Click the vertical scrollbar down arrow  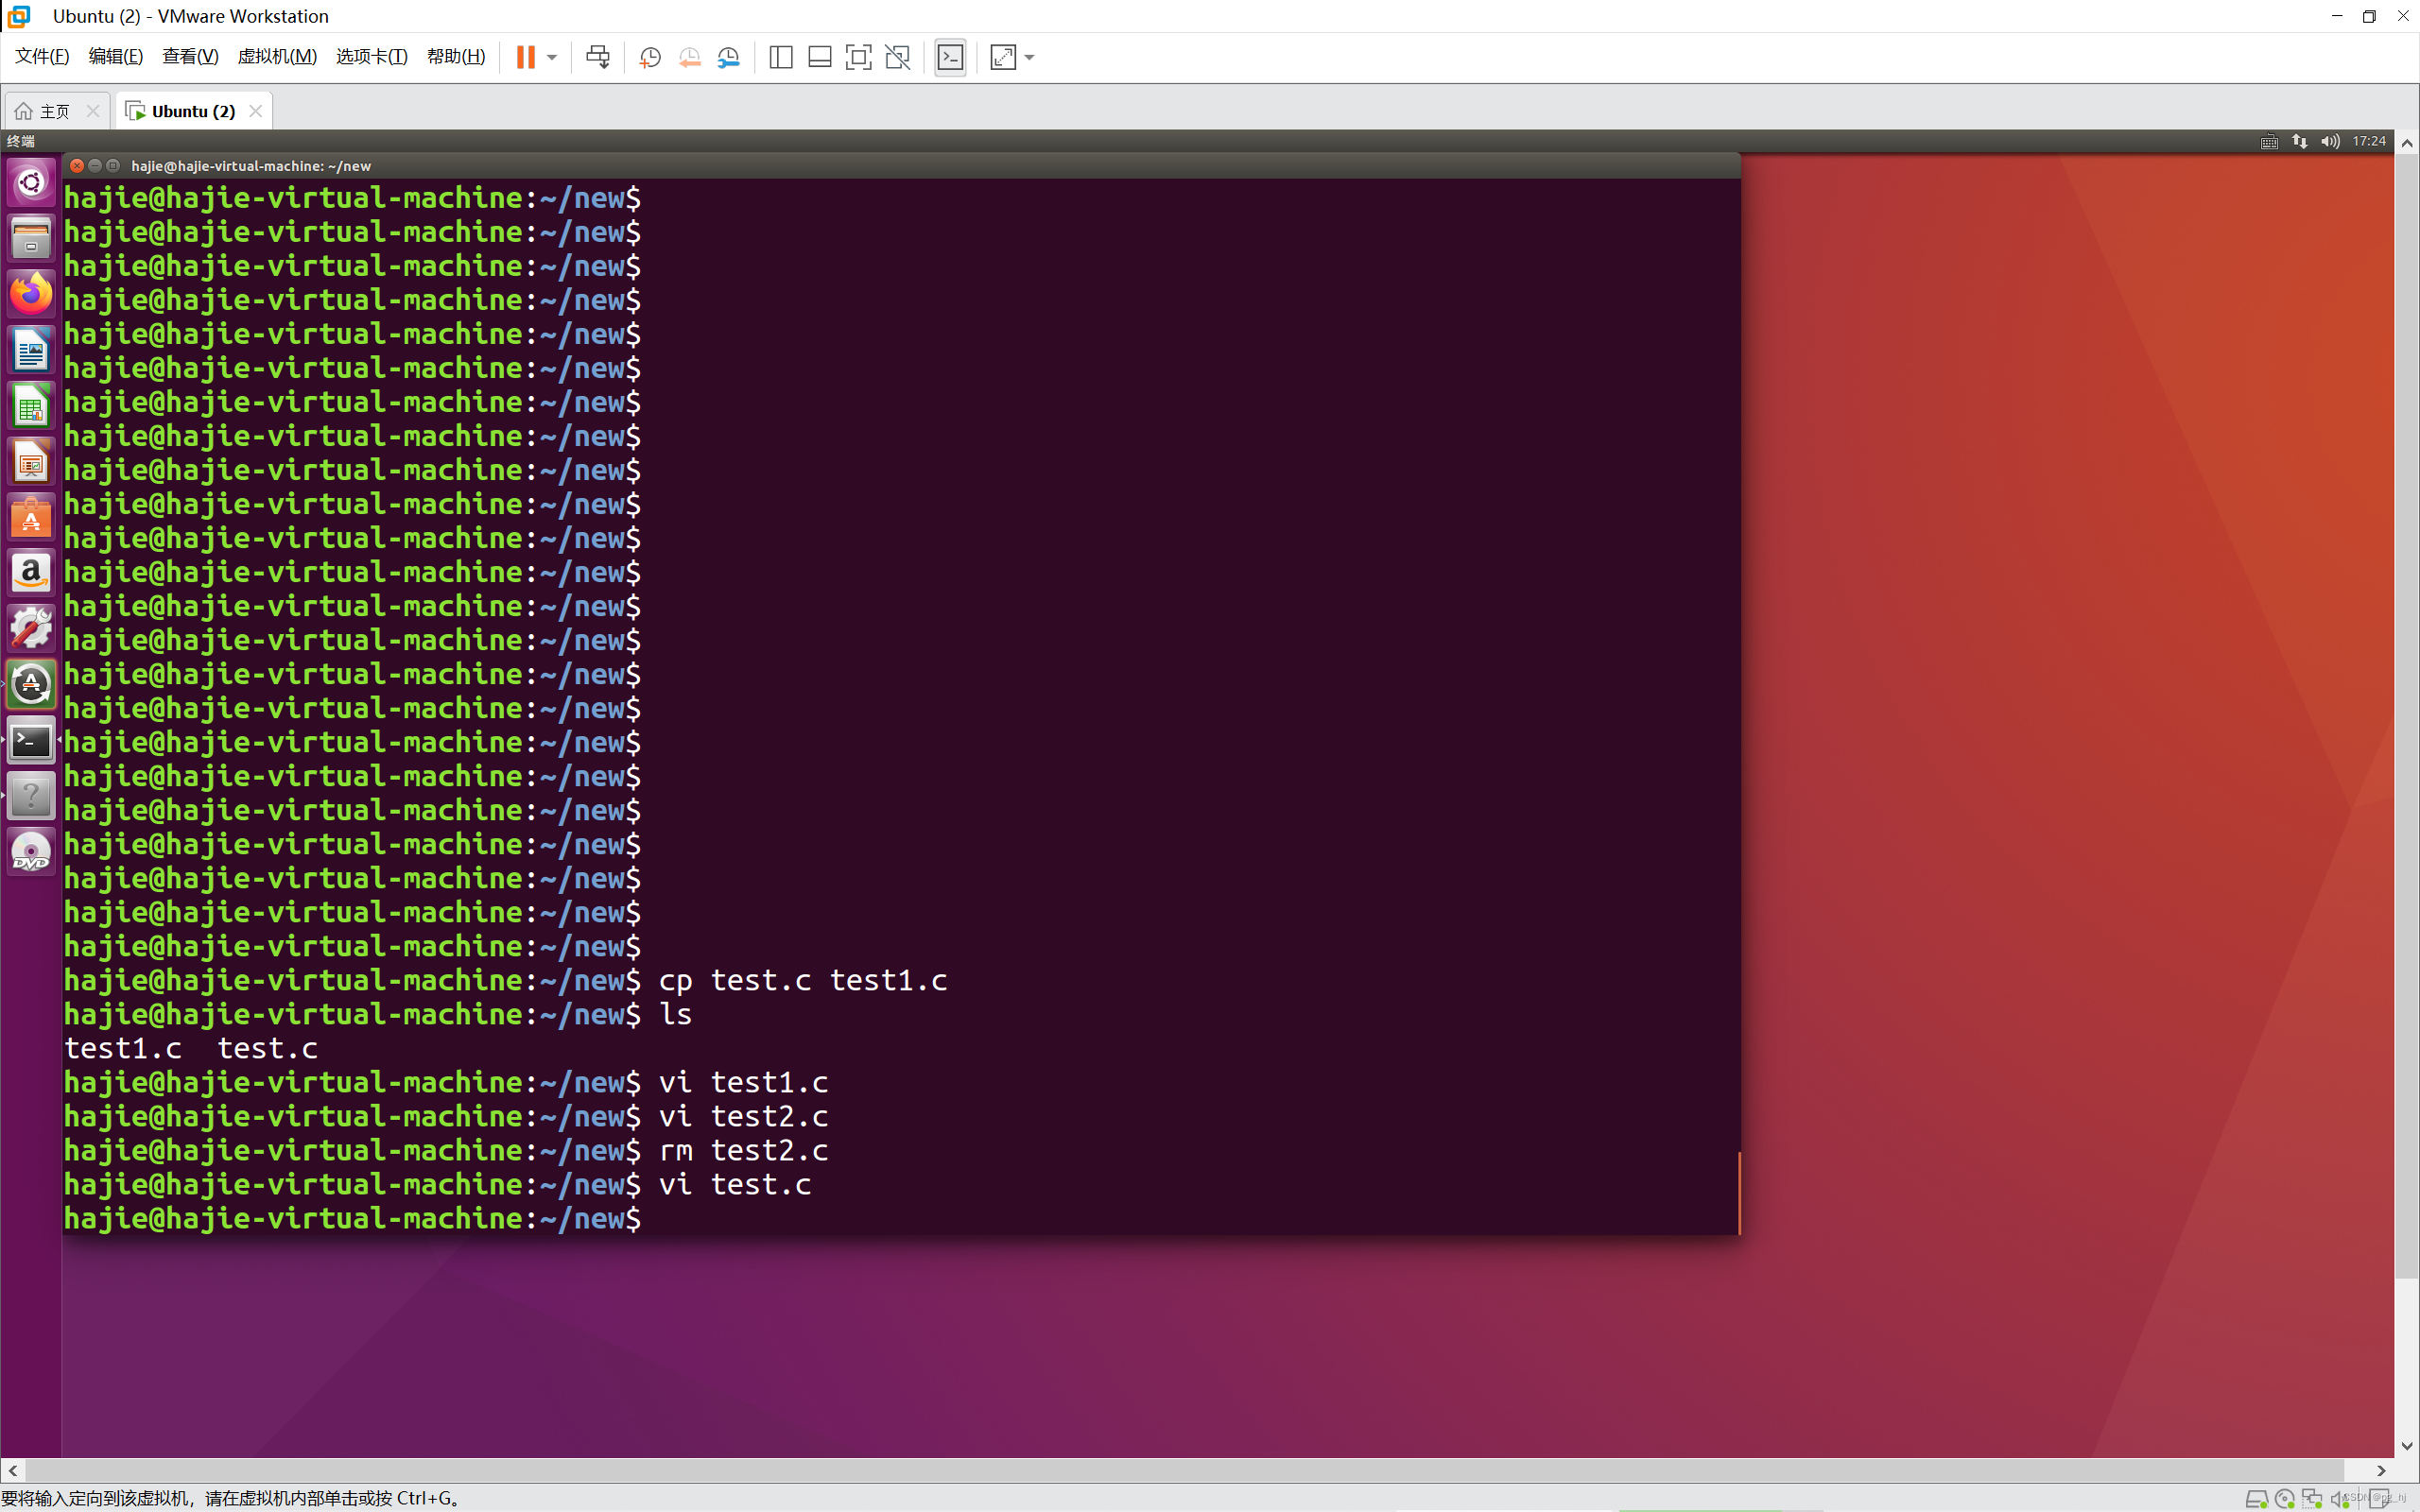pos(2407,1446)
